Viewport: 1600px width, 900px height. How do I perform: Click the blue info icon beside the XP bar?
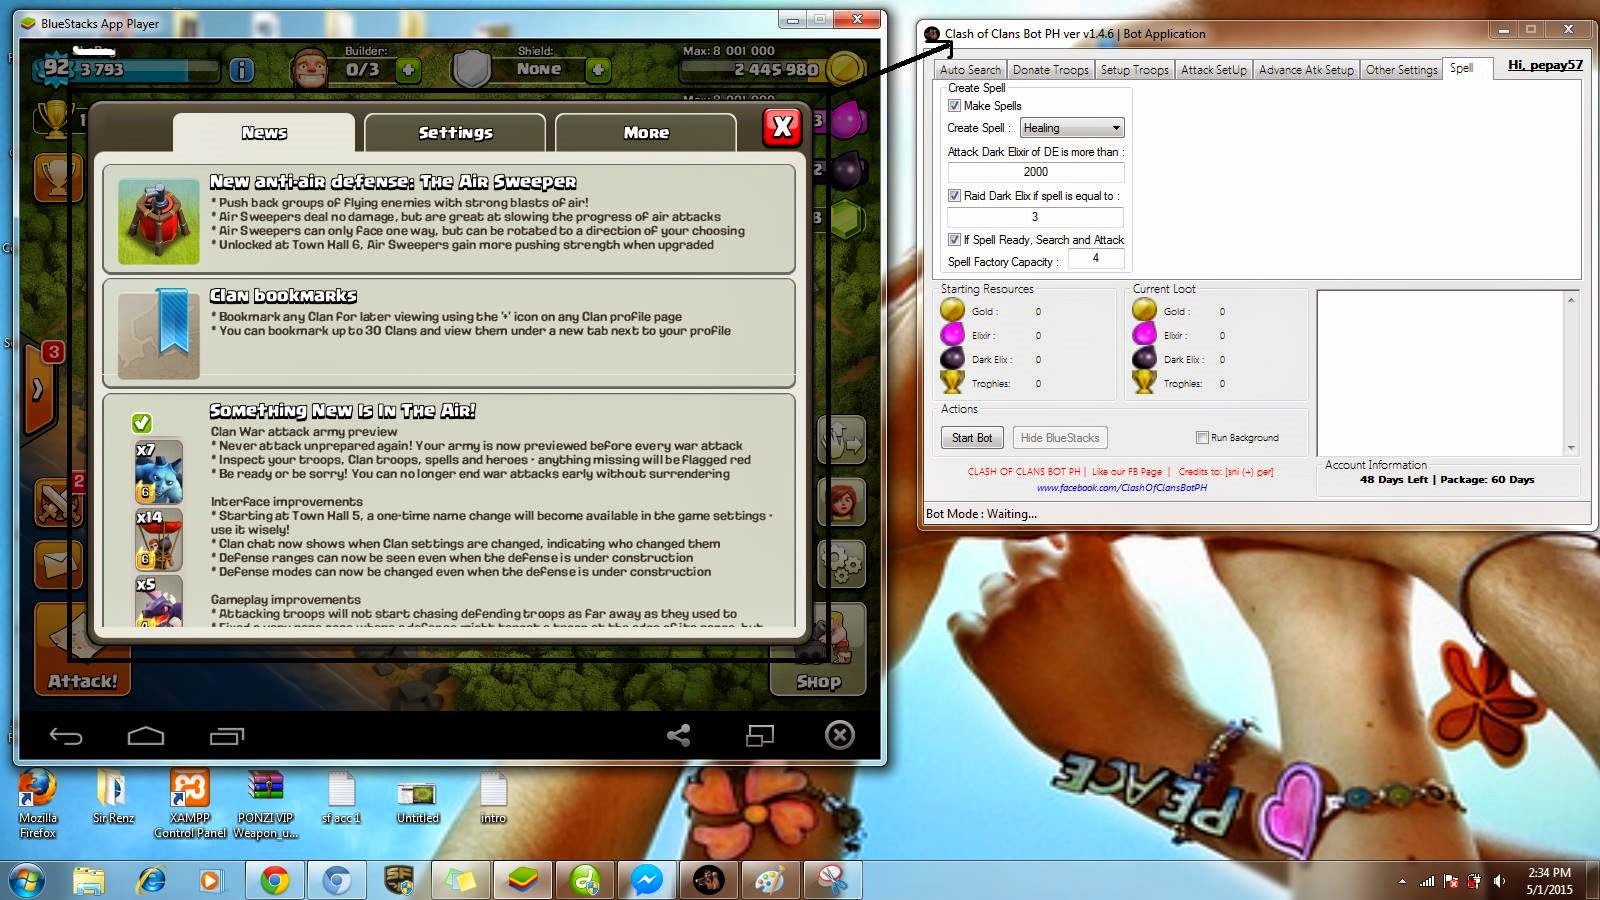[241, 70]
